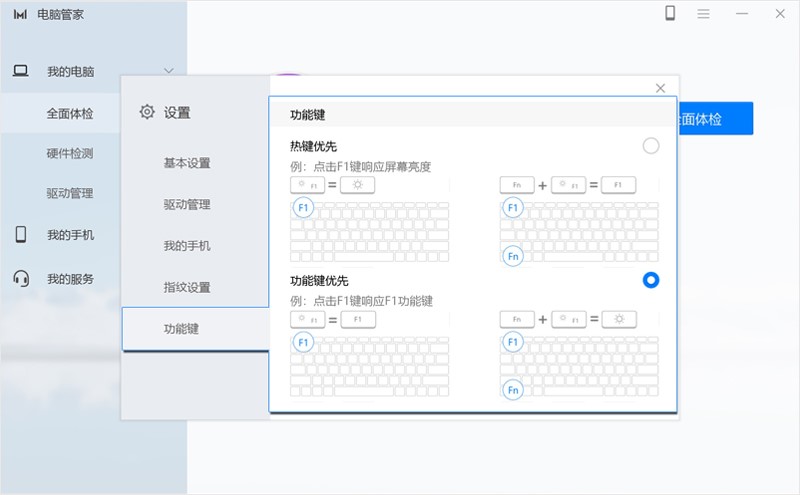800x495 pixels.
Task: Click the 功能键 section header
Action: pos(307,115)
